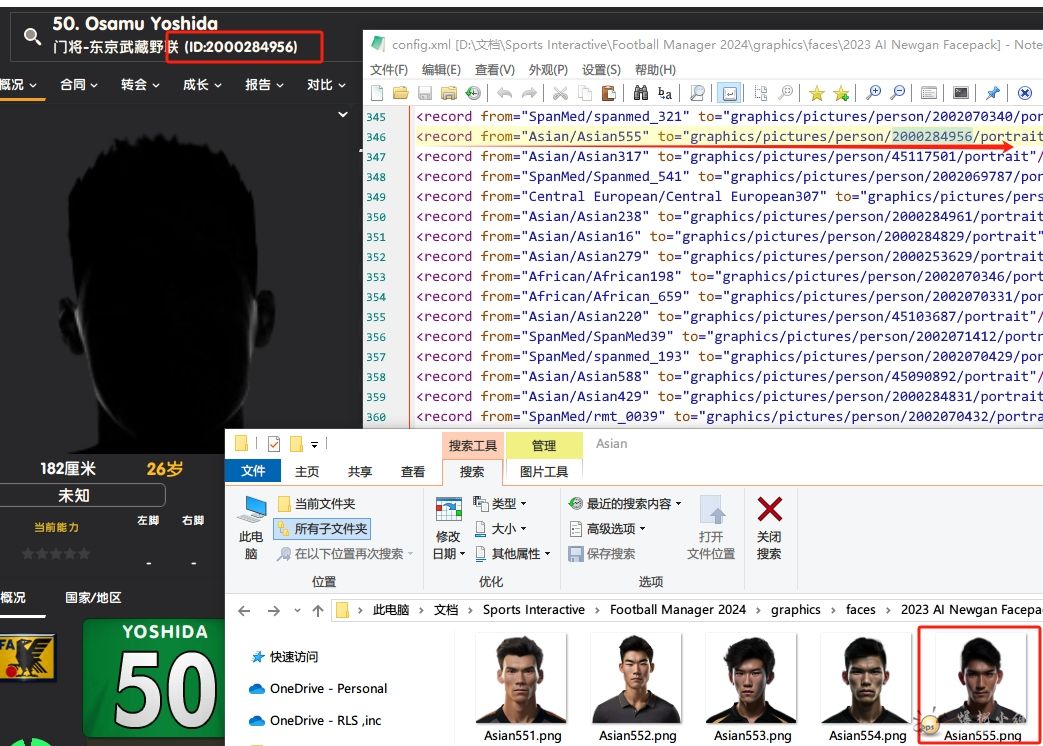
Task: Click the Always on Top pin icon
Action: tap(992, 93)
